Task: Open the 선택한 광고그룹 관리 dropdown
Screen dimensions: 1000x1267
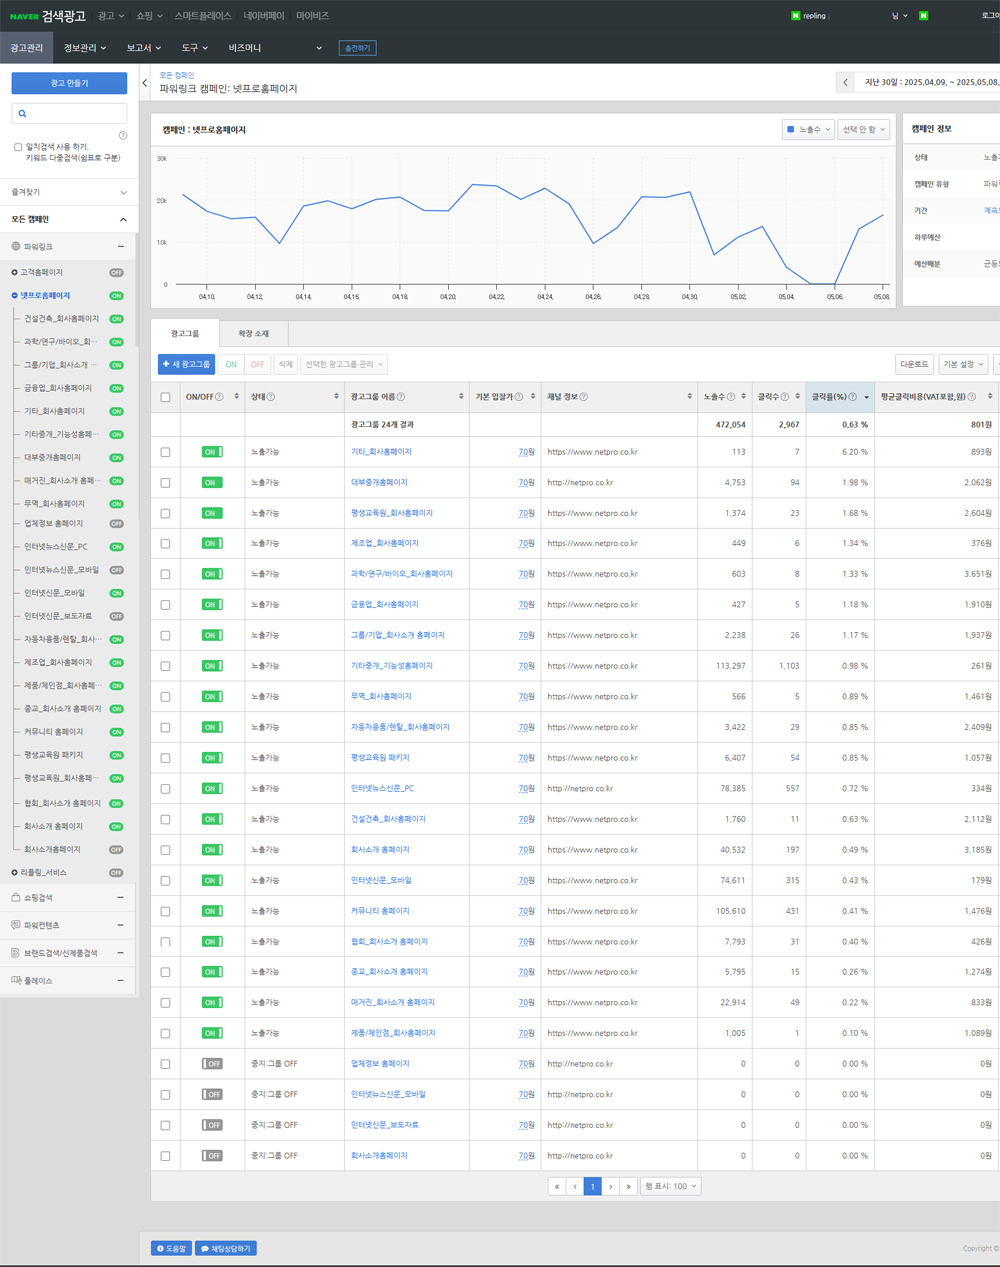Action: pyautogui.click(x=344, y=365)
